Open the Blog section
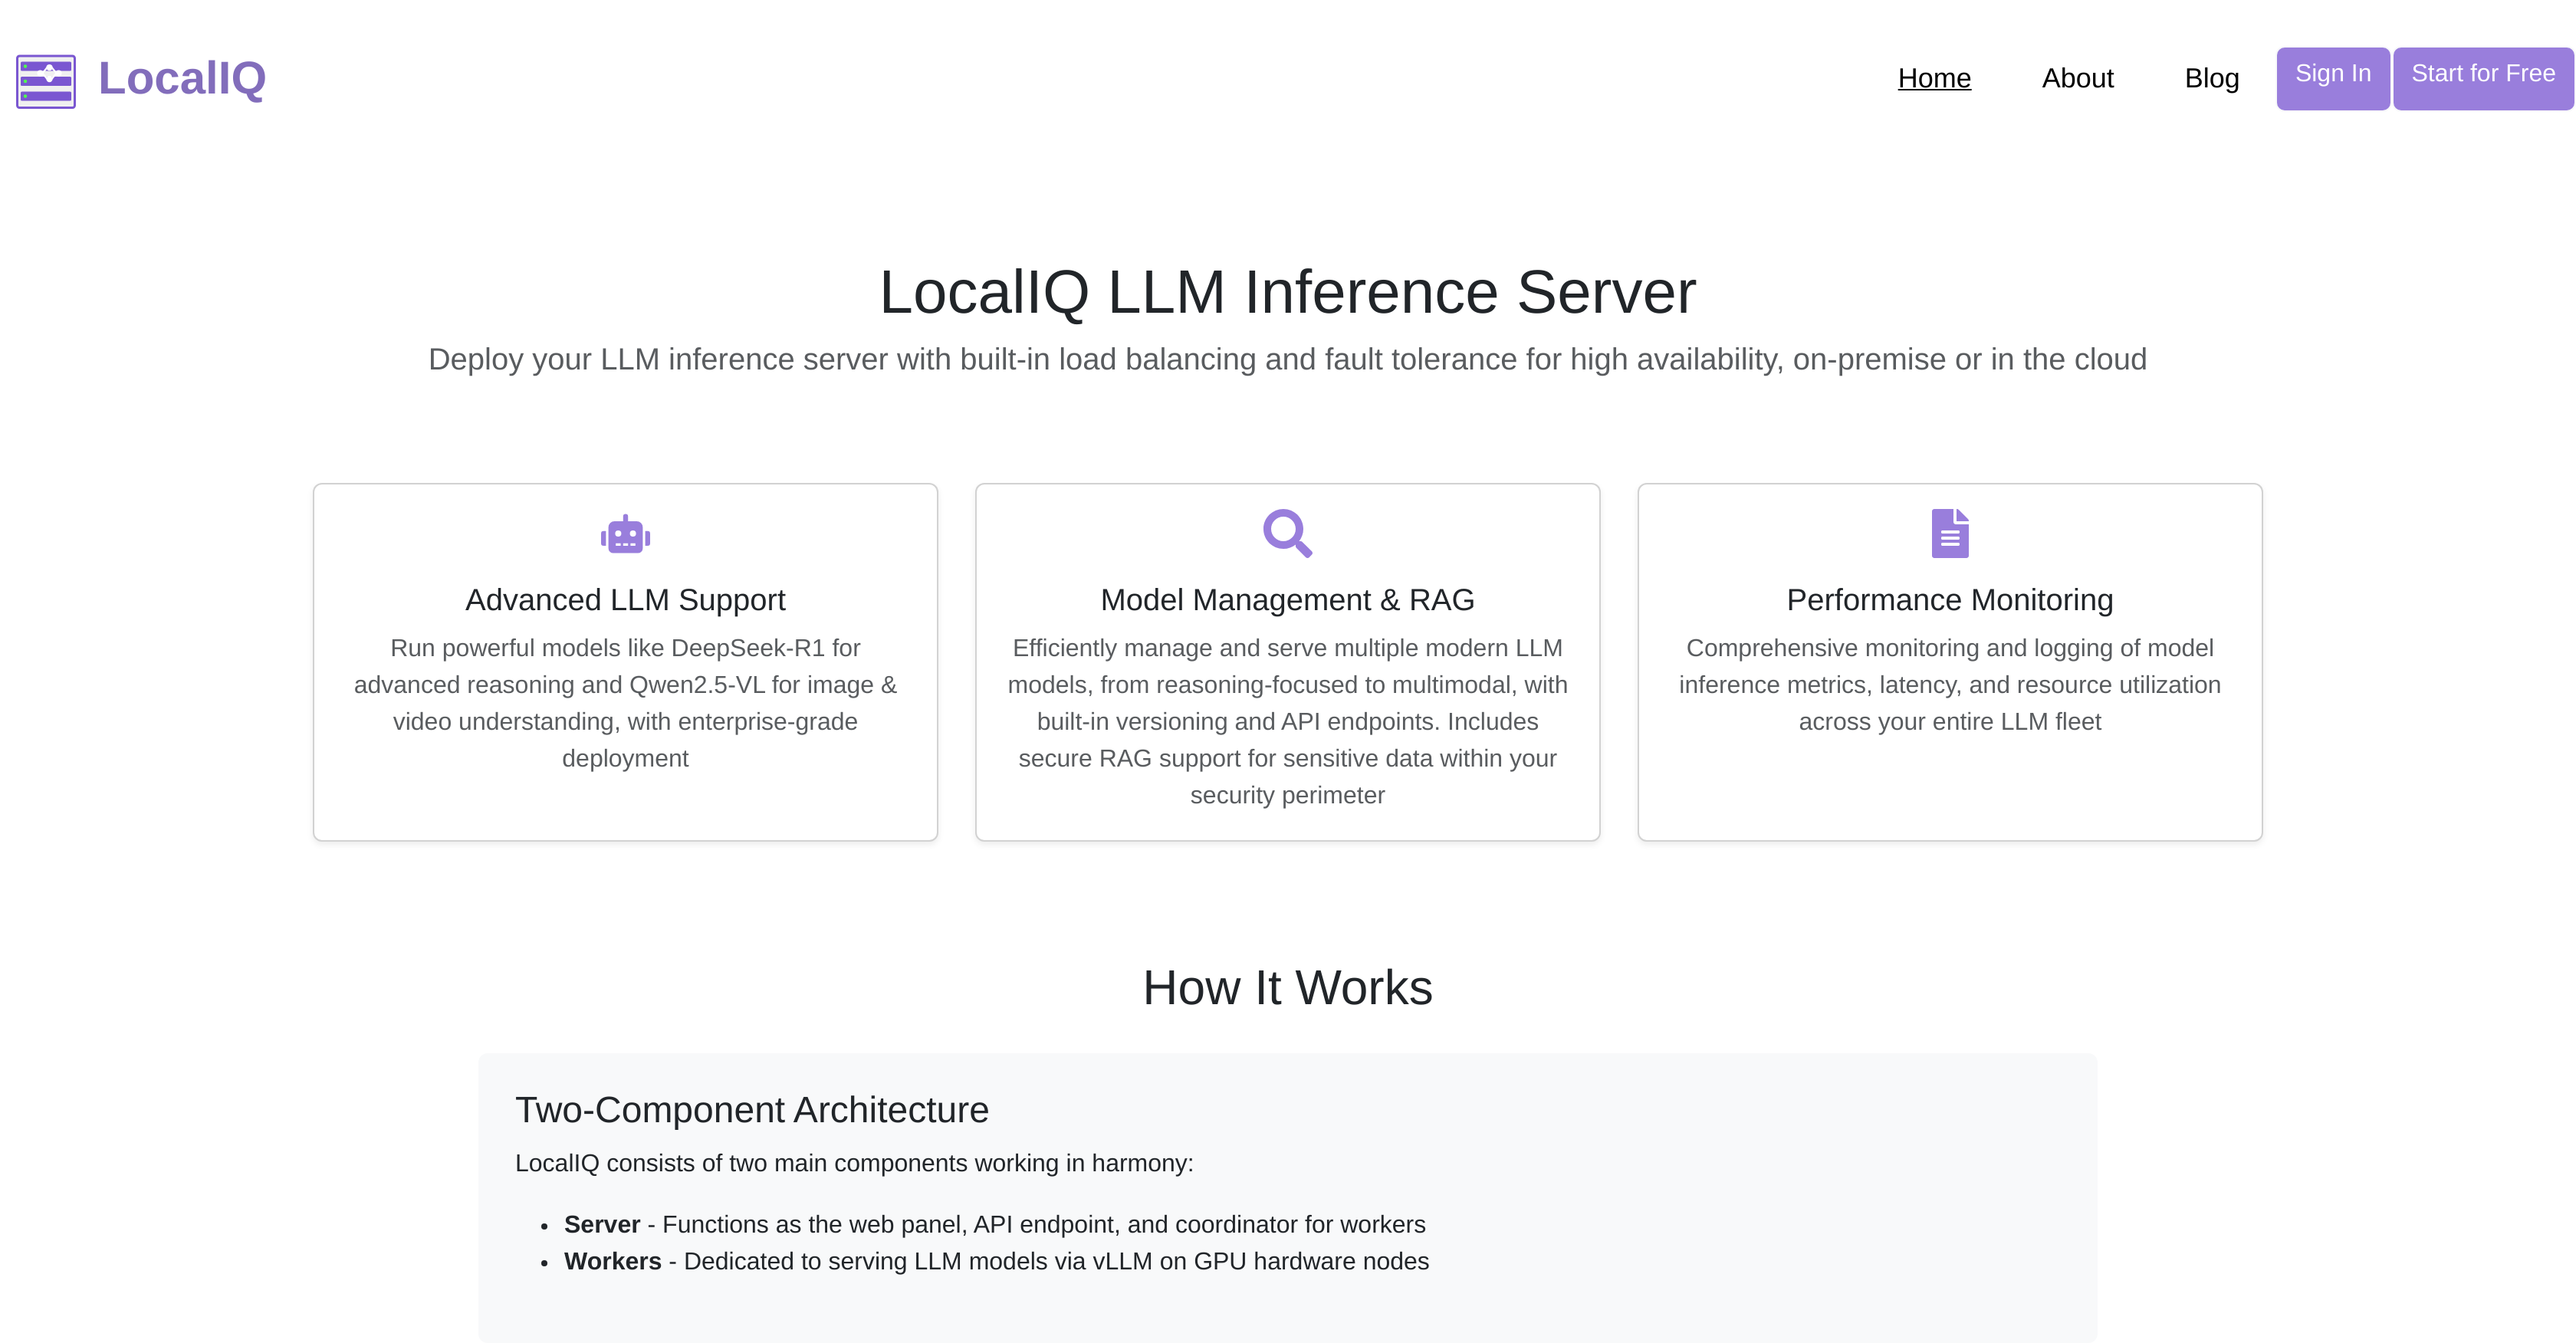This screenshot has width=2576, height=1343. tap(2211, 78)
